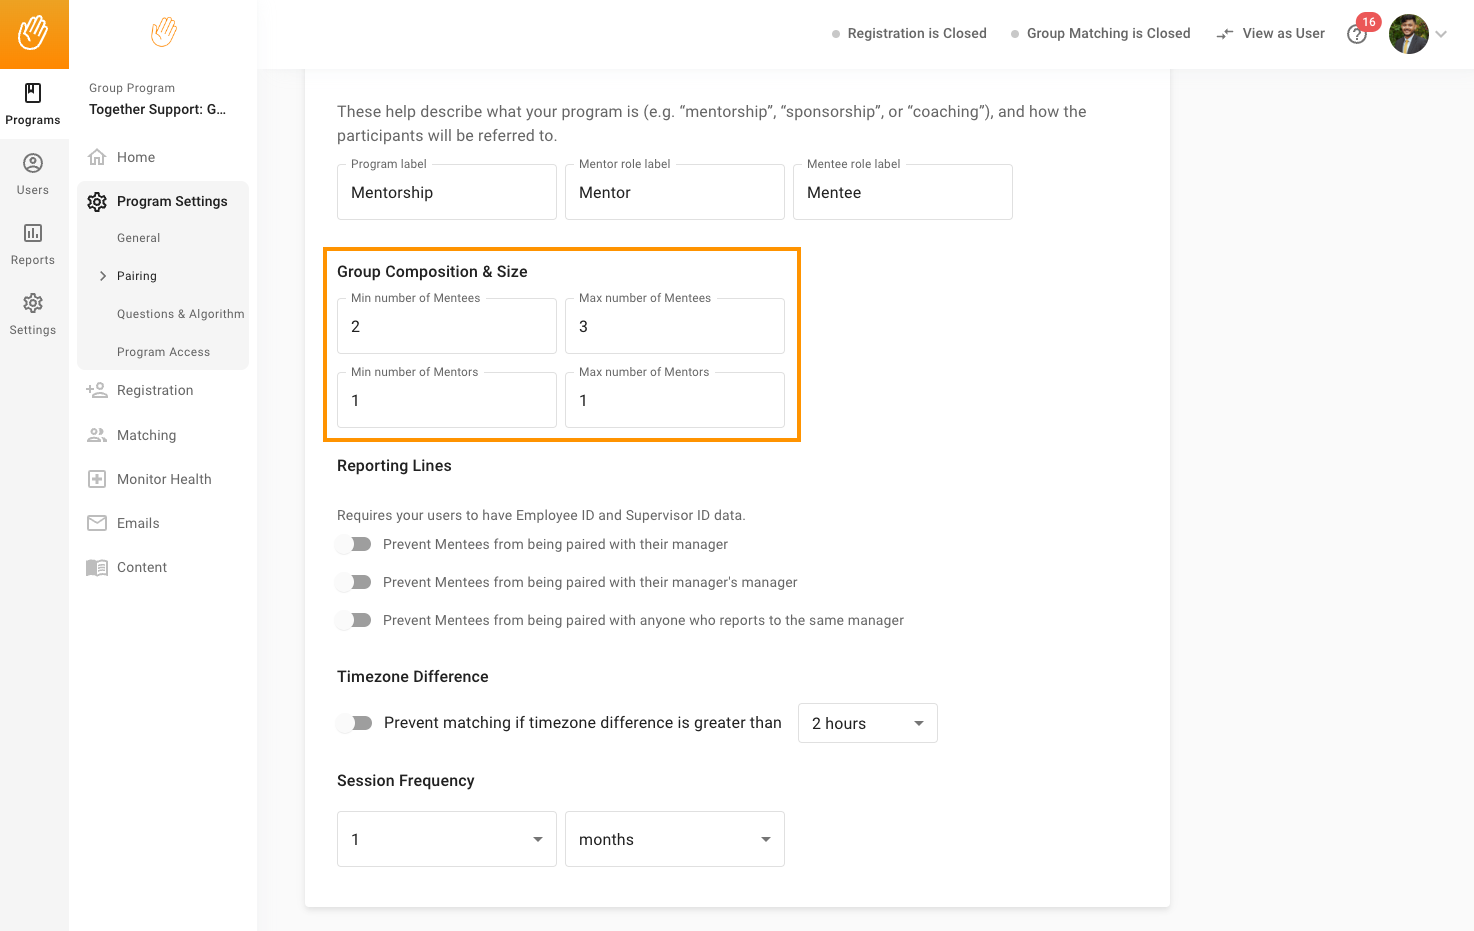Viewport: 1474px width, 931px height.
Task: Open the red 16 notifications badge
Action: [1369, 22]
